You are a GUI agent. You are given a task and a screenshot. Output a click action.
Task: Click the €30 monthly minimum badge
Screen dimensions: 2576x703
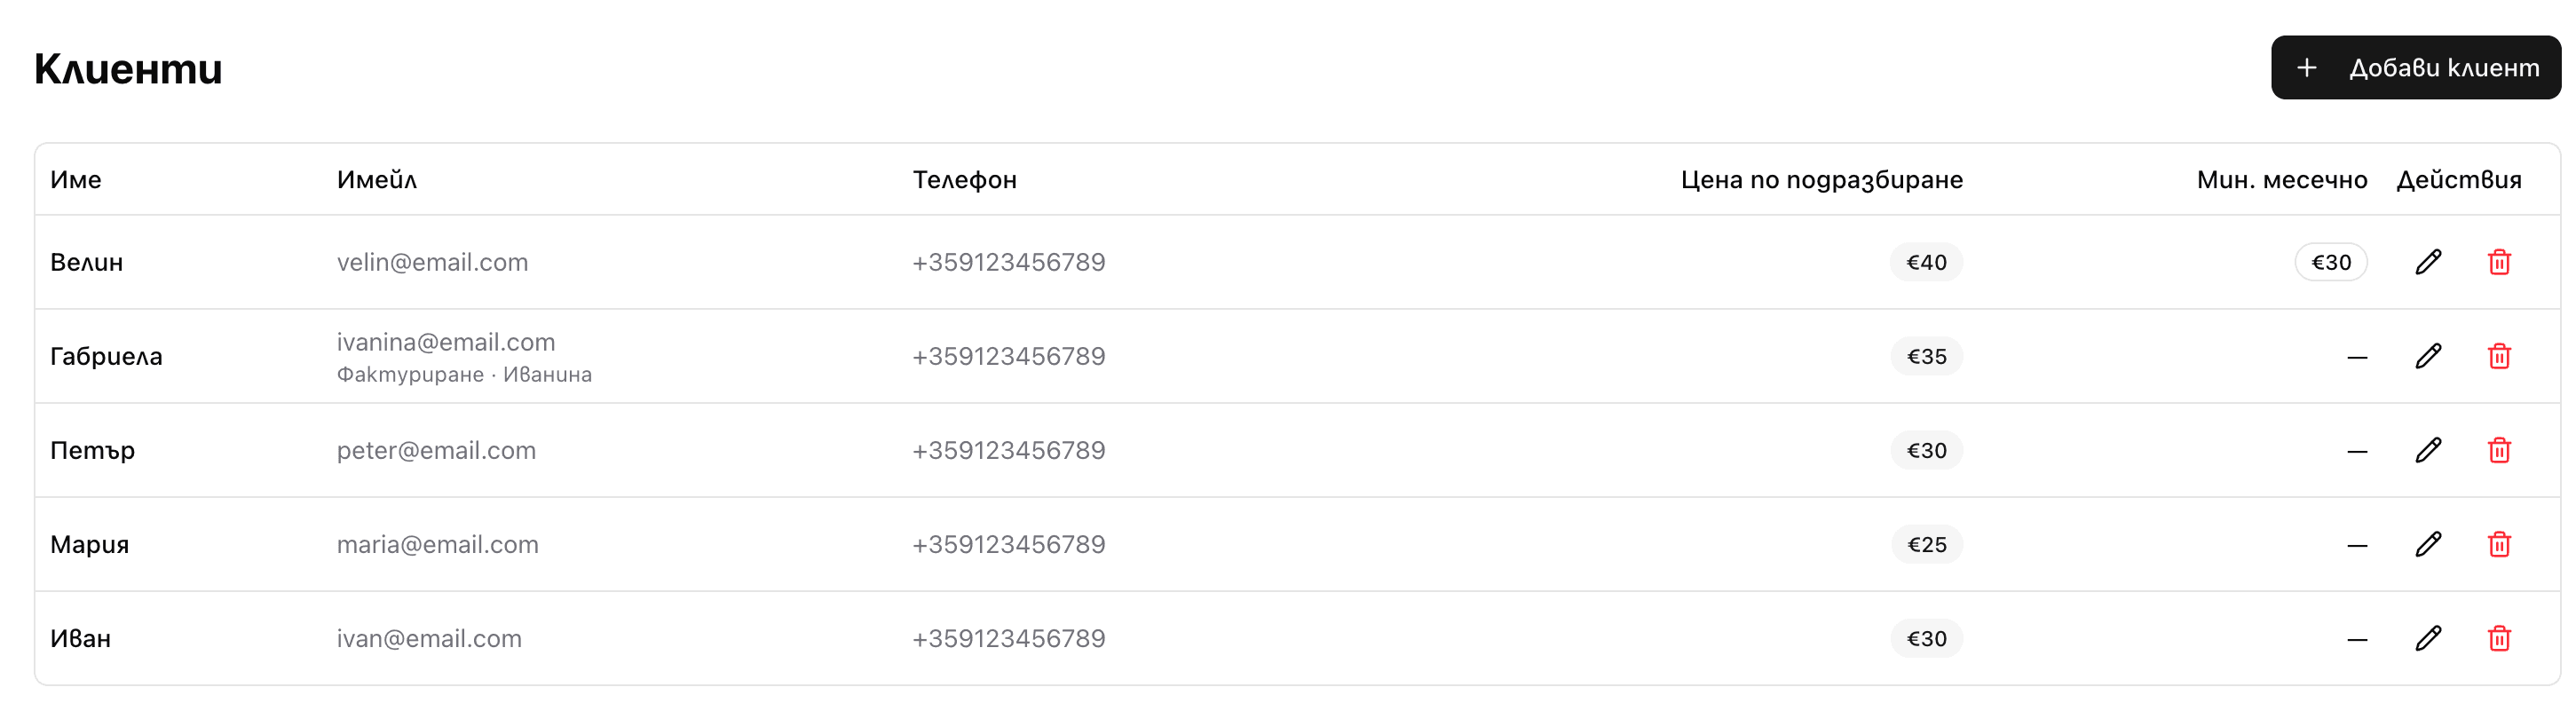pos(2330,262)
